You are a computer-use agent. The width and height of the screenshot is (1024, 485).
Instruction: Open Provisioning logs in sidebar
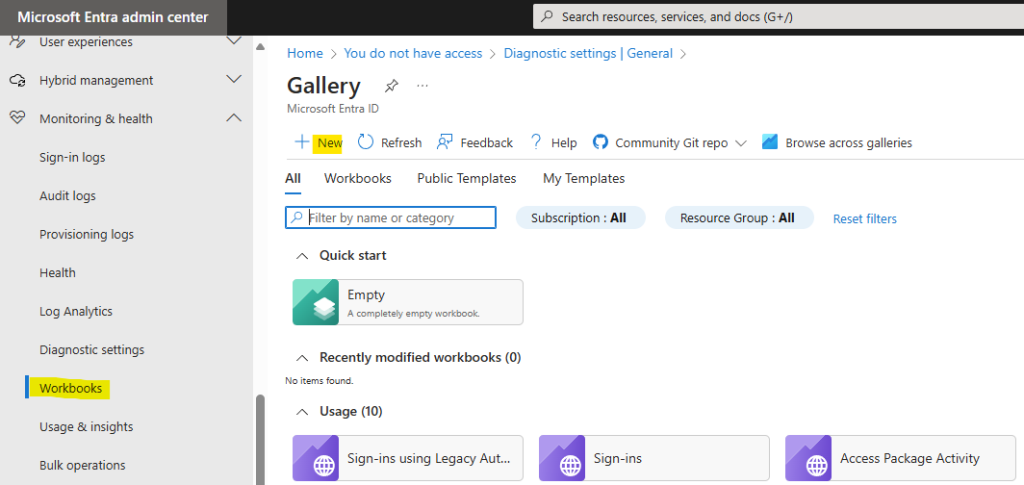[86, 234]
